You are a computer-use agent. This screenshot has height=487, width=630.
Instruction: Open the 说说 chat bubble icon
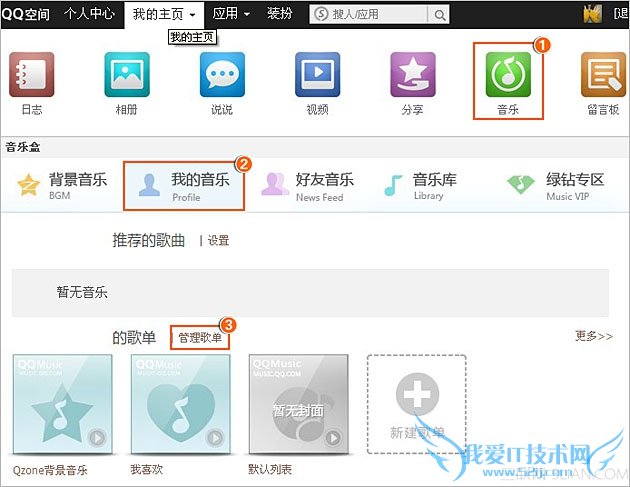[222, 74]
